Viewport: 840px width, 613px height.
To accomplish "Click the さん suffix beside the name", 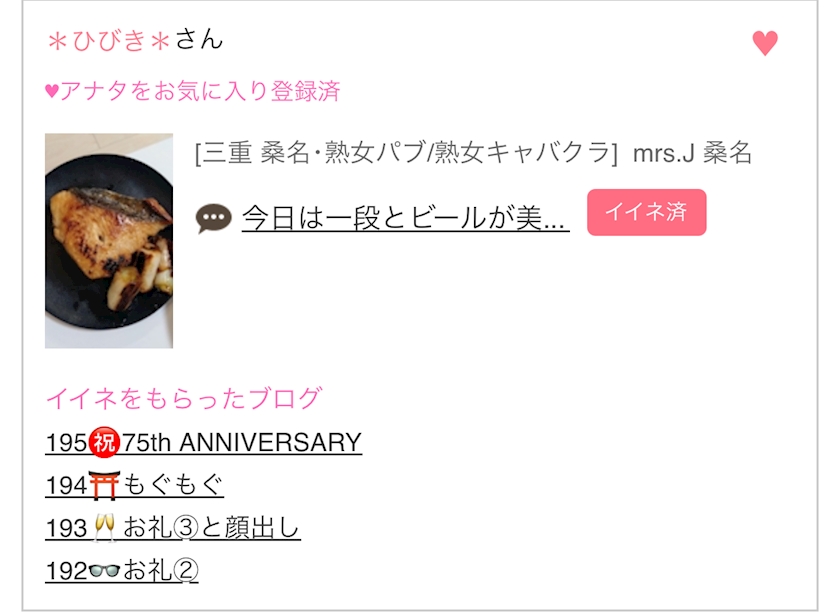I will (x=199, y=40).
